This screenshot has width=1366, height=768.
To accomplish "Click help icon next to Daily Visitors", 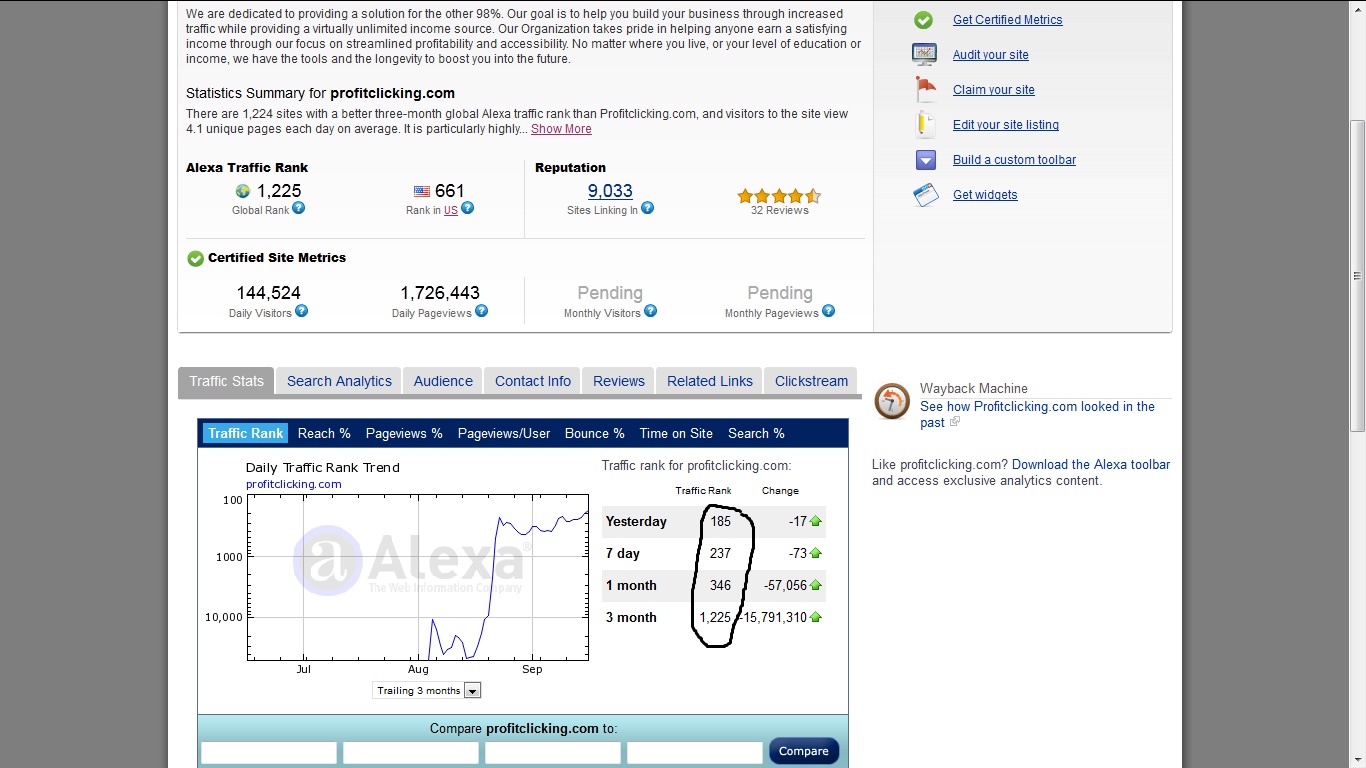I will 301,311.
